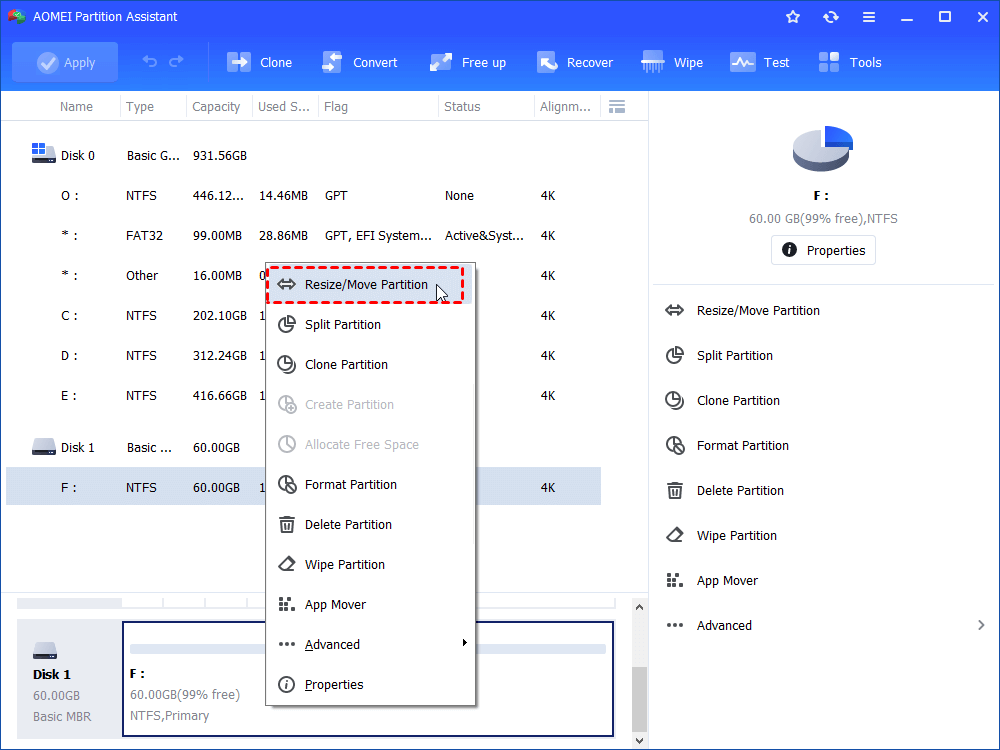Select Resize/Move Partition in context menu
Screen dimensions: 1000x750
(x=370, y=284)
